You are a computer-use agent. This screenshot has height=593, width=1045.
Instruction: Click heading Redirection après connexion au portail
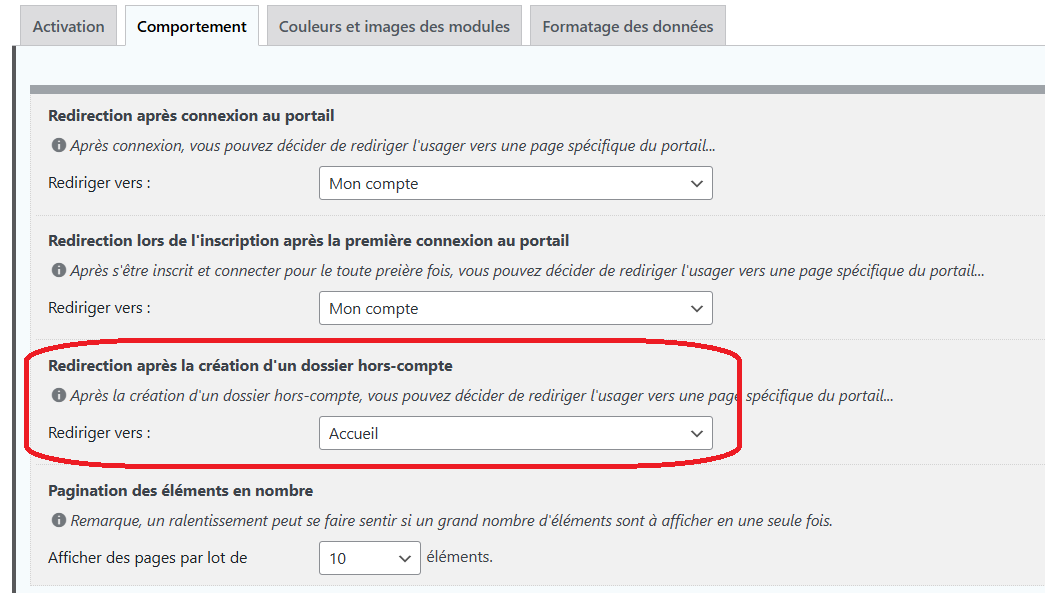(x=191, y=116)
